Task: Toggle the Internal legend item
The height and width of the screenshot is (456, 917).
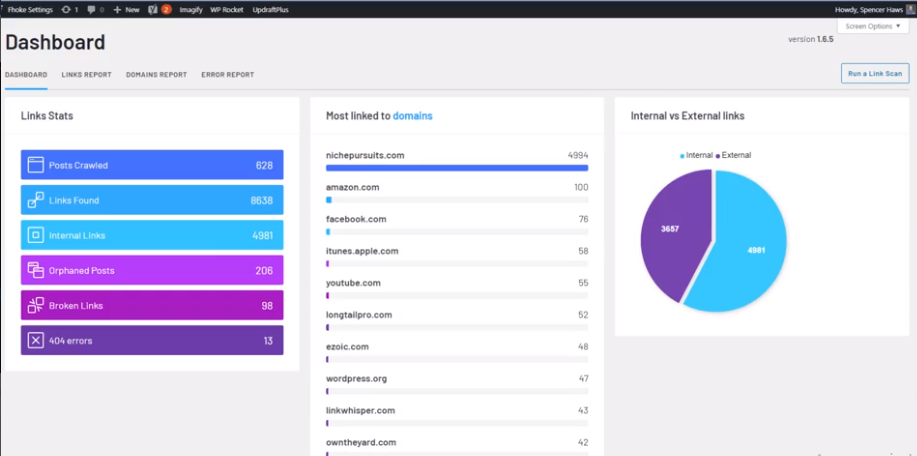Action: [696, 156]
